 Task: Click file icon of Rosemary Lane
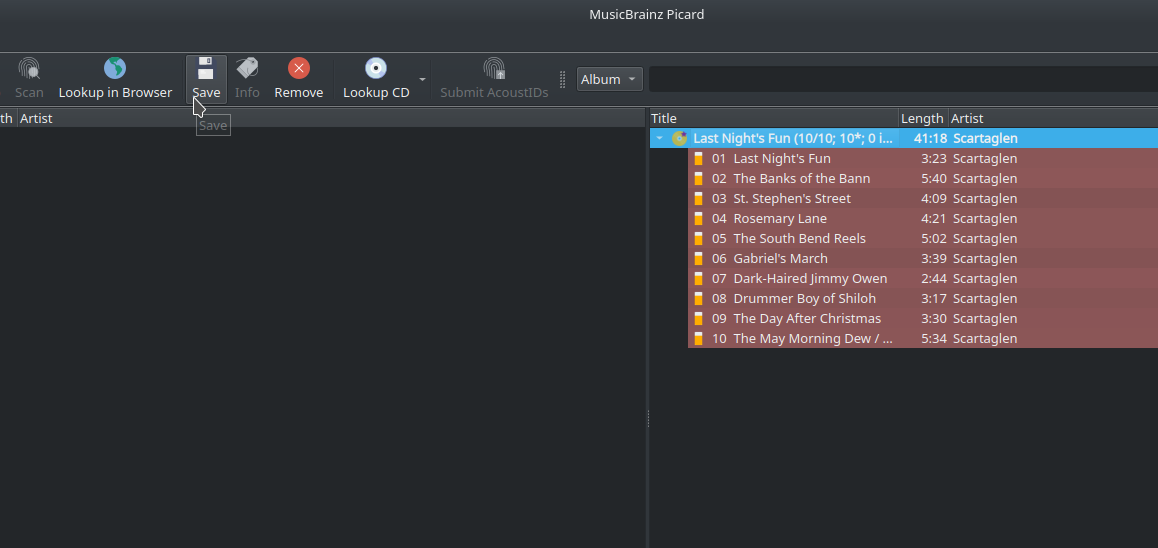tap(699, 219)
